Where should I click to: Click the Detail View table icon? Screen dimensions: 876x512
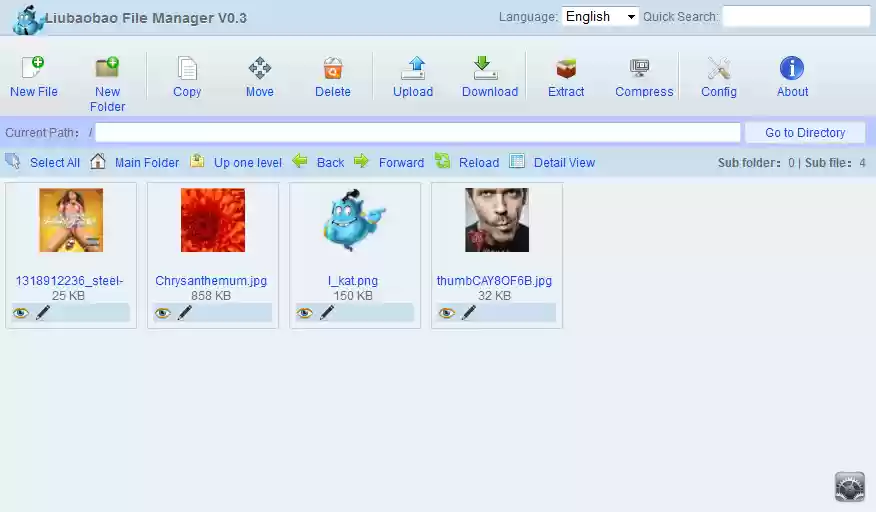pyautogui.click(x=517, y=162)
